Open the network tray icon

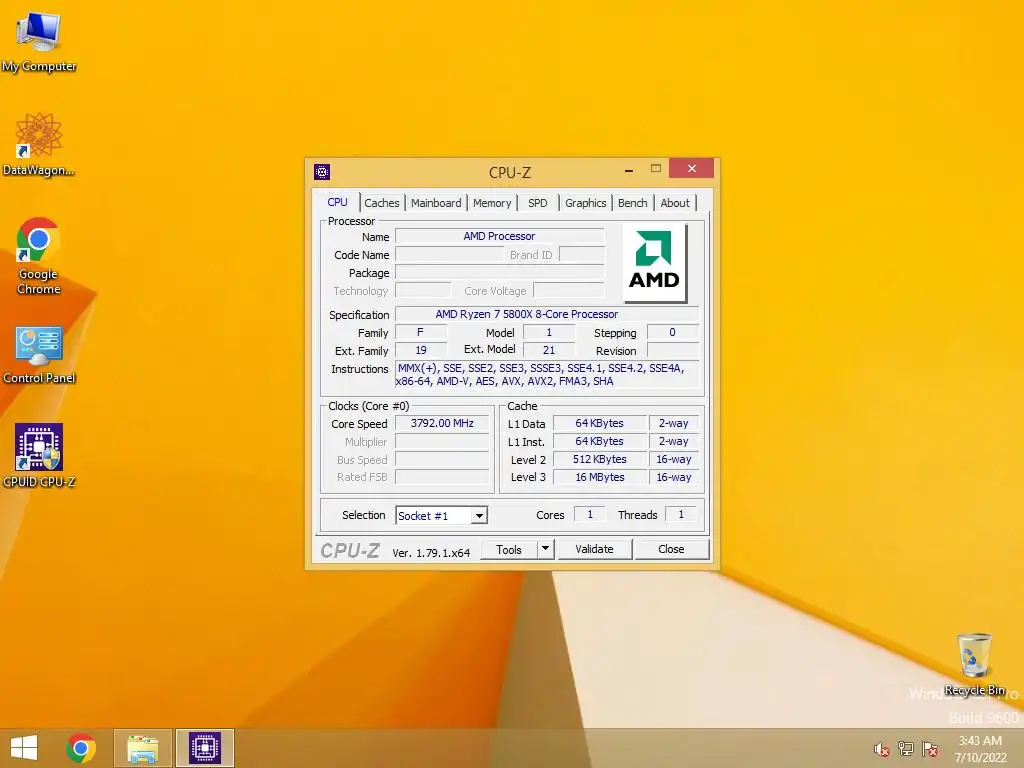(906, 749)
